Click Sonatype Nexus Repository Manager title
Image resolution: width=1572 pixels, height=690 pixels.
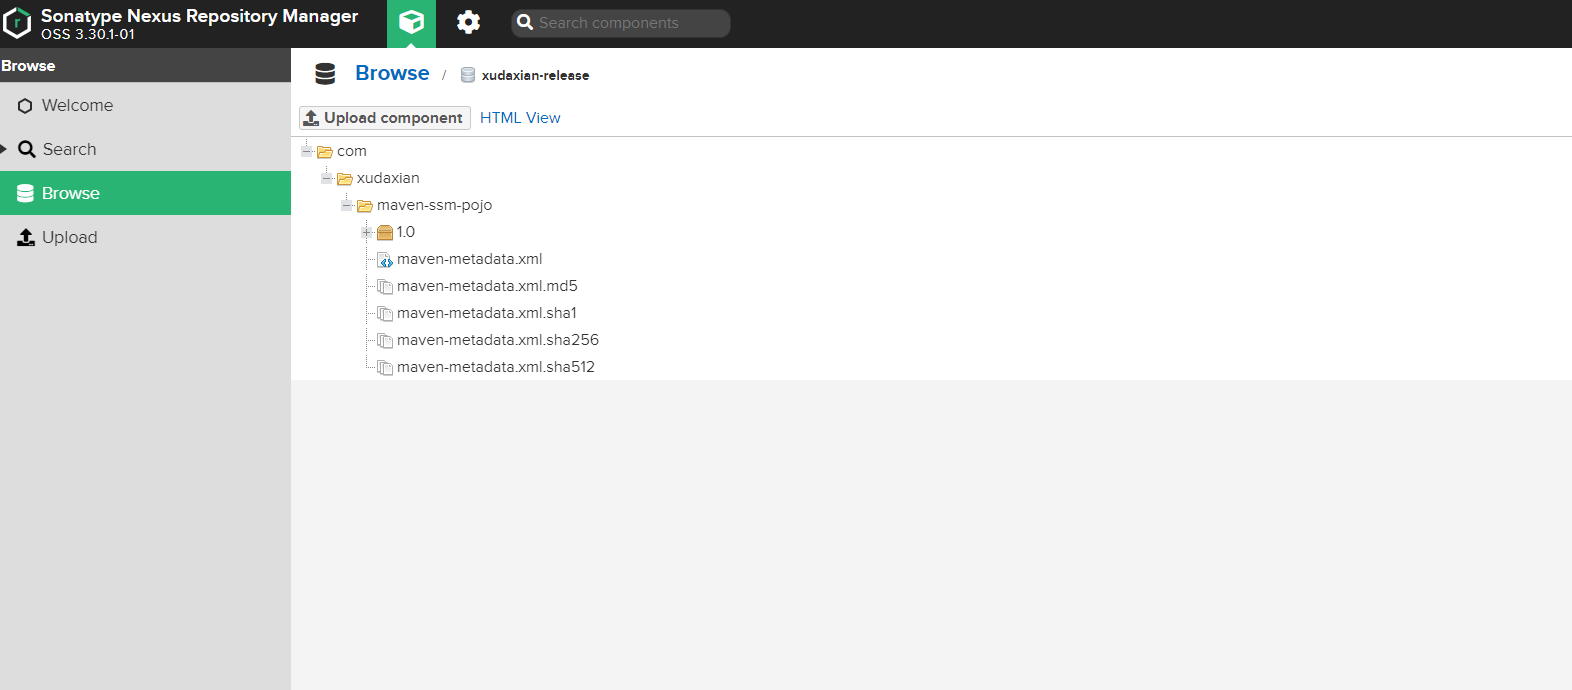199,16
